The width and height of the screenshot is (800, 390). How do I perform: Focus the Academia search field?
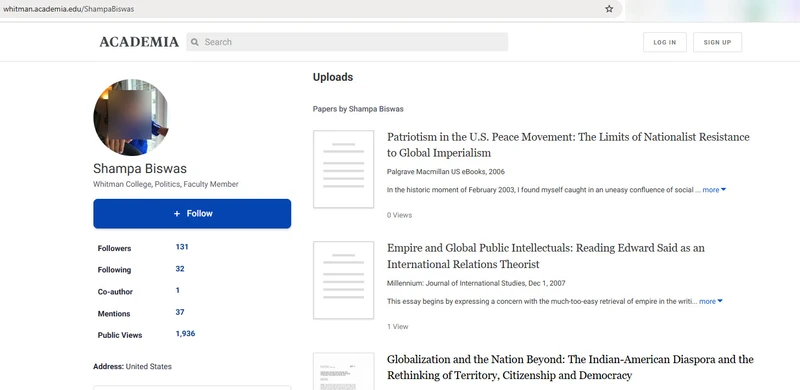click(347, 42)
